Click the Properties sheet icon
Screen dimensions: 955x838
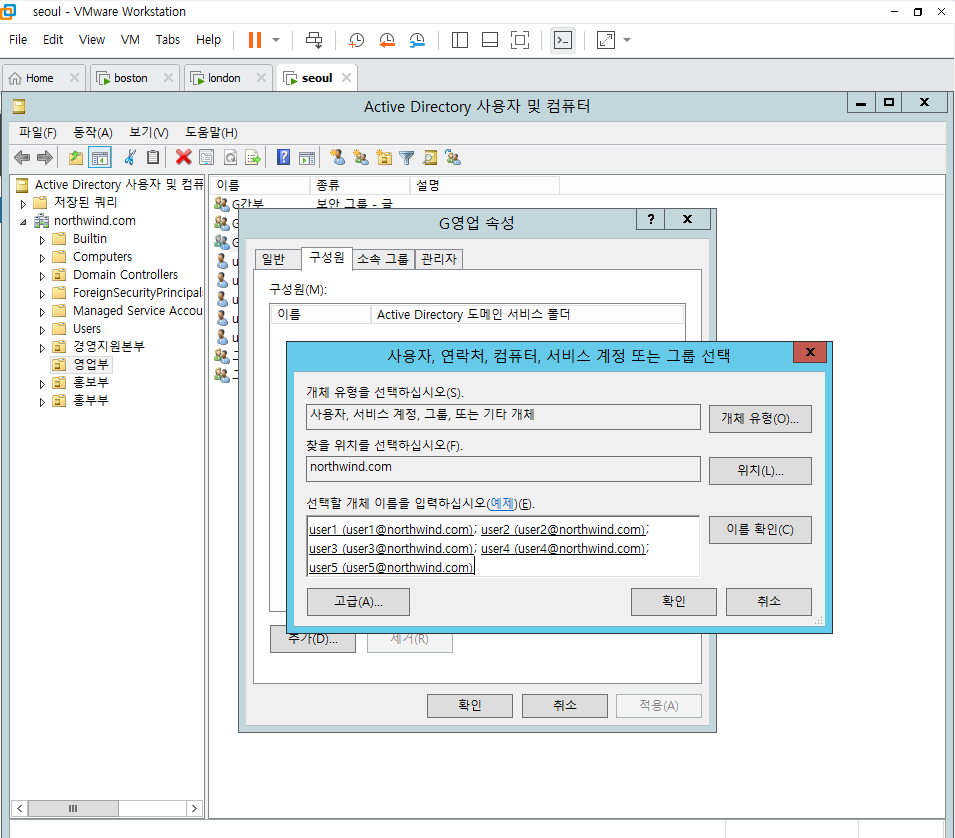pos(206,158)
